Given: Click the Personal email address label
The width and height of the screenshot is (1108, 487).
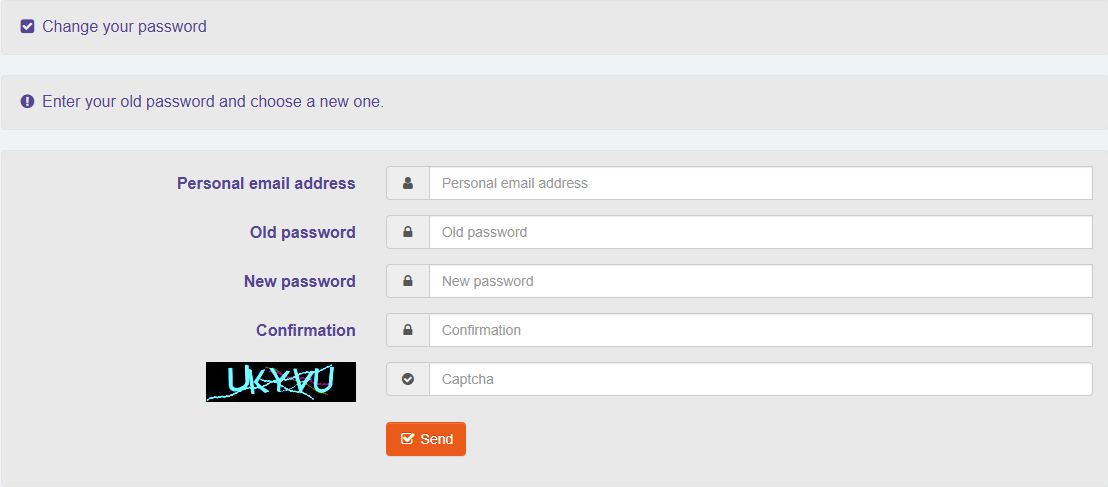Looking at the screenshot, I should 266,184.
